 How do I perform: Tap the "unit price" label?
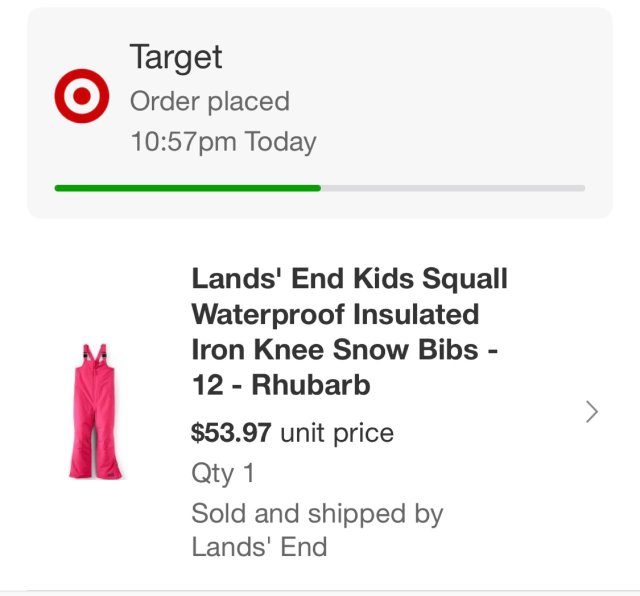coord(337,433)
